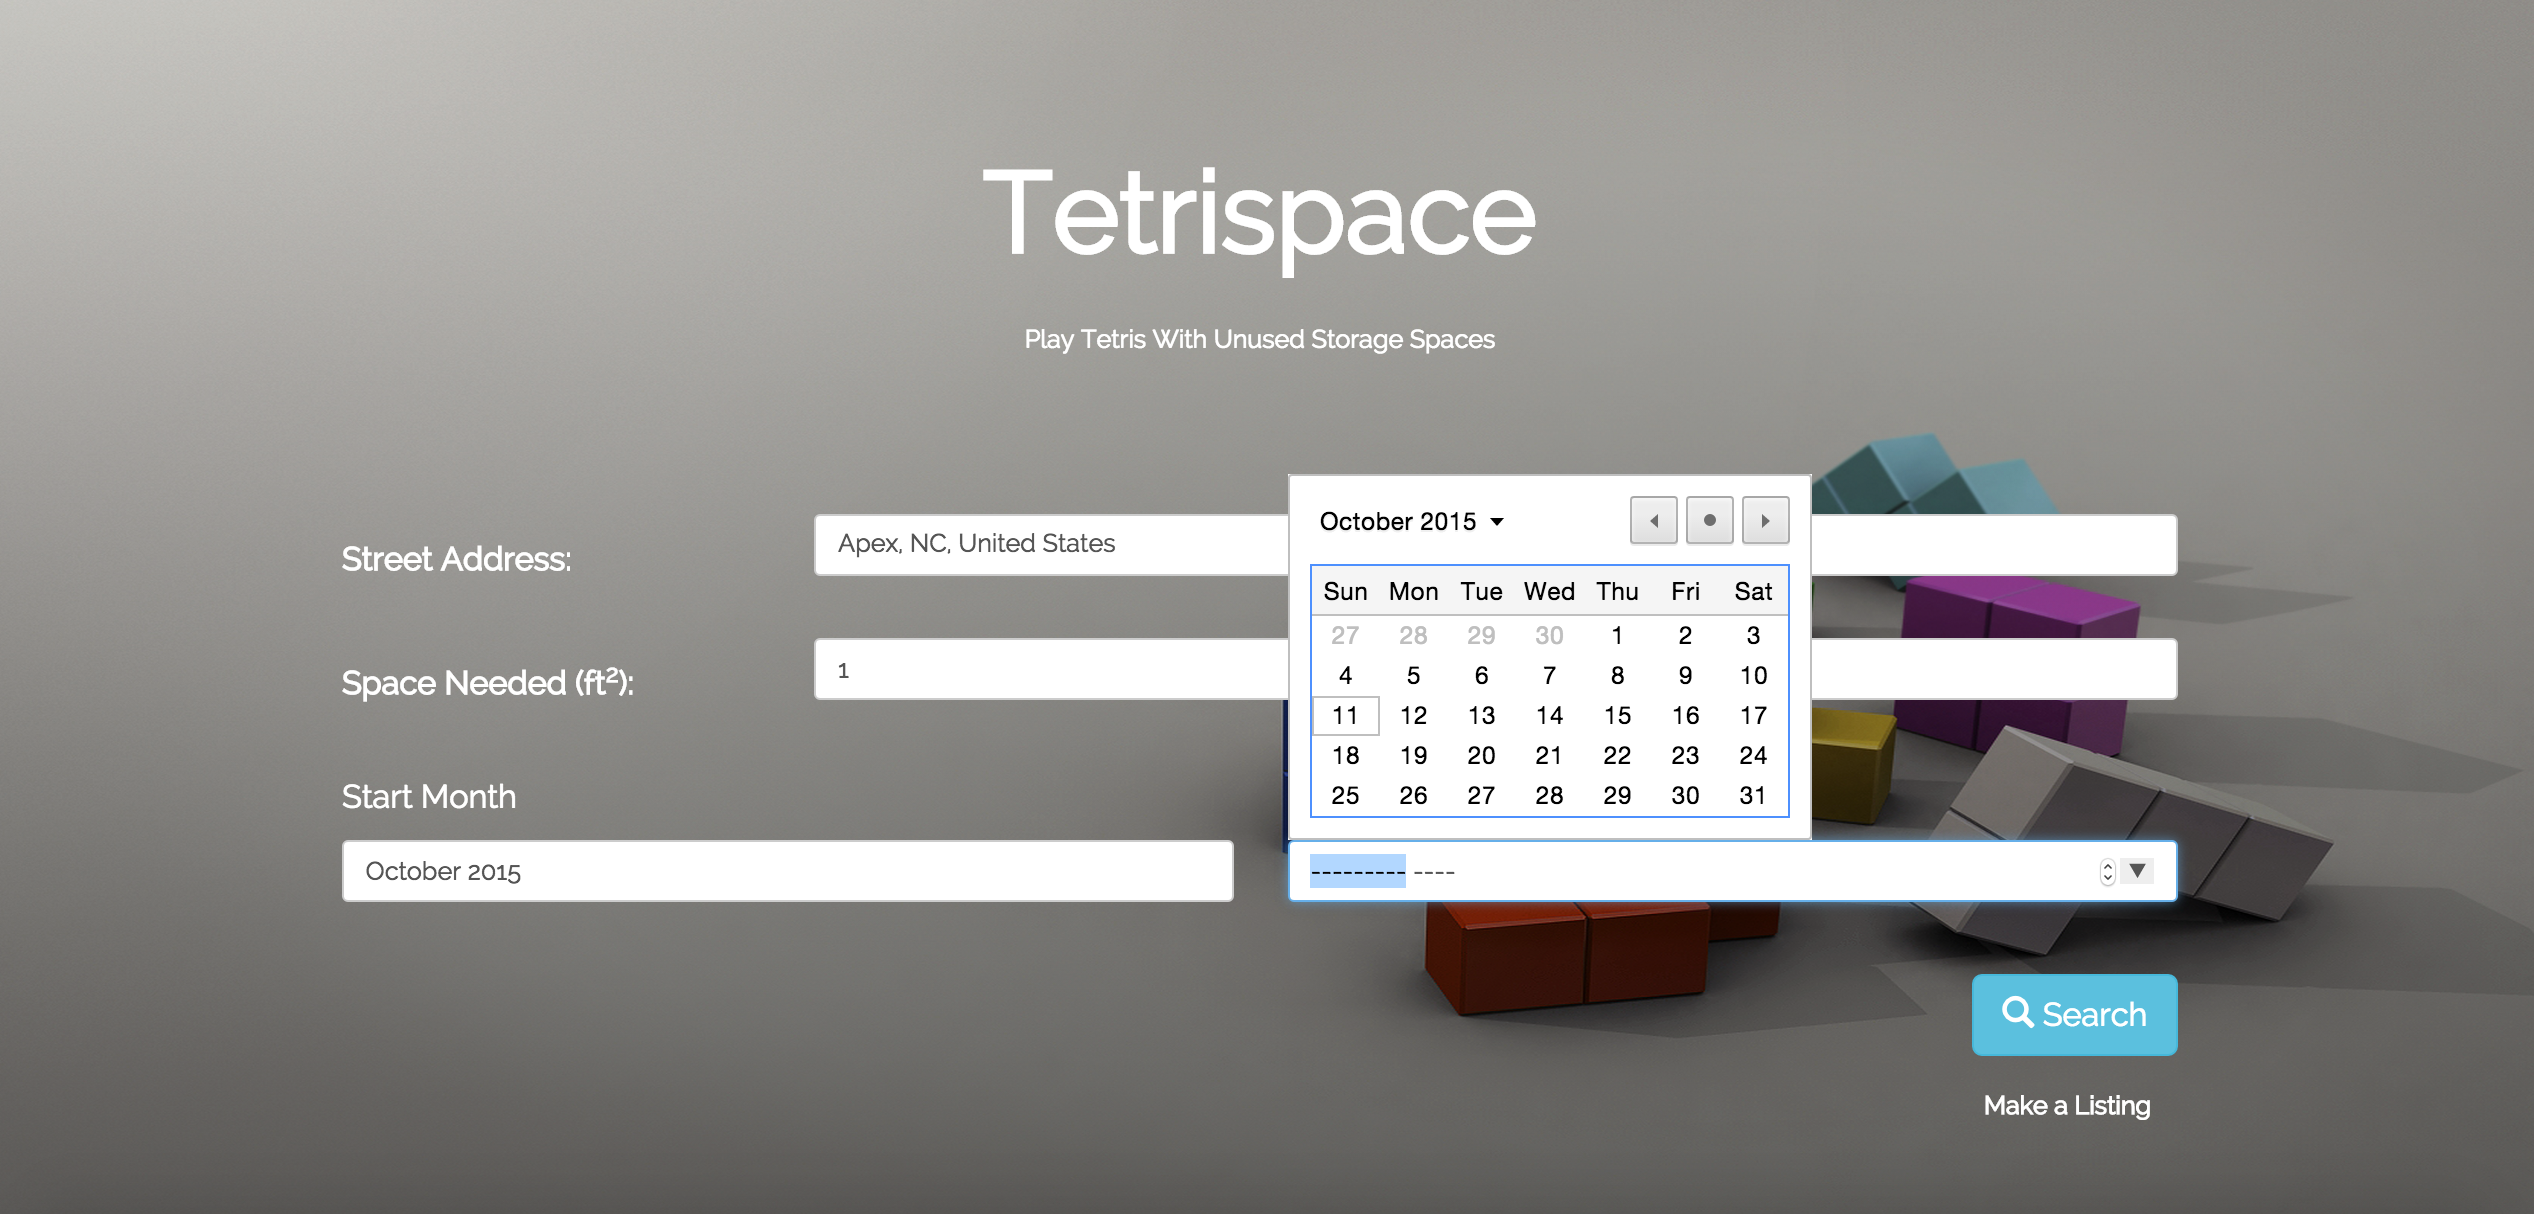The height and width of the screenshot is (1214, 2534).
Task: Click the Search button
Action: (x=2074, y=1014)
